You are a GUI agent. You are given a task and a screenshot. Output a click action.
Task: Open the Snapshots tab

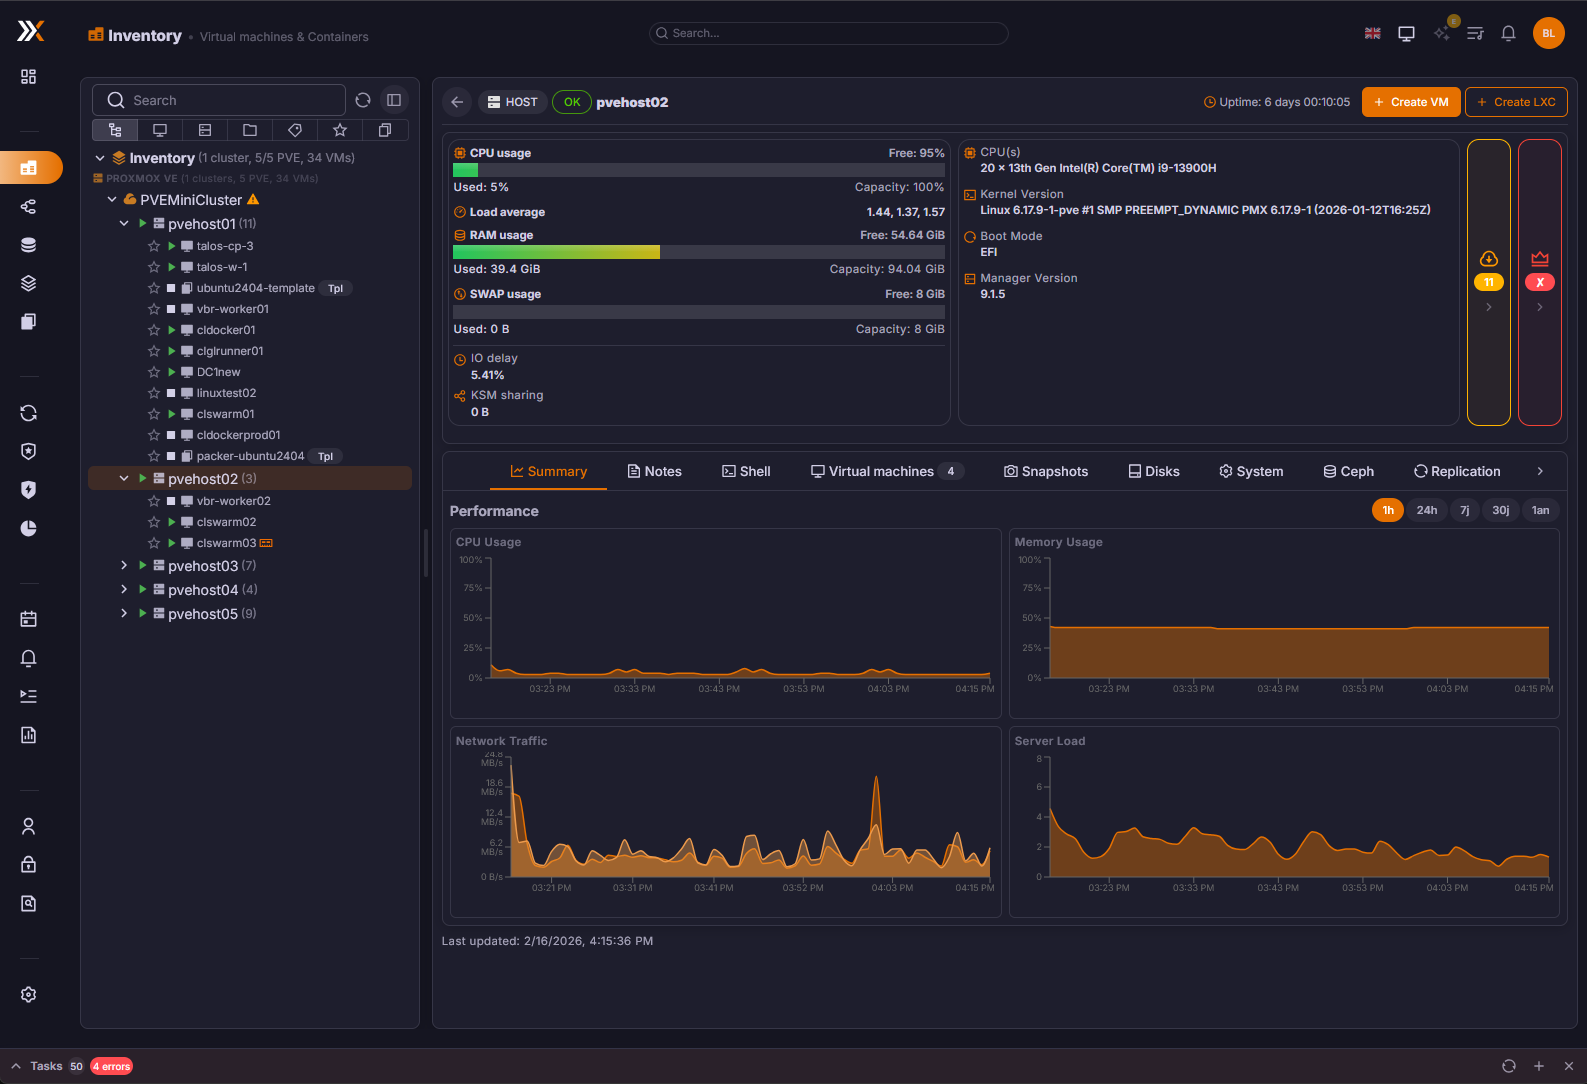[1046, 471]
